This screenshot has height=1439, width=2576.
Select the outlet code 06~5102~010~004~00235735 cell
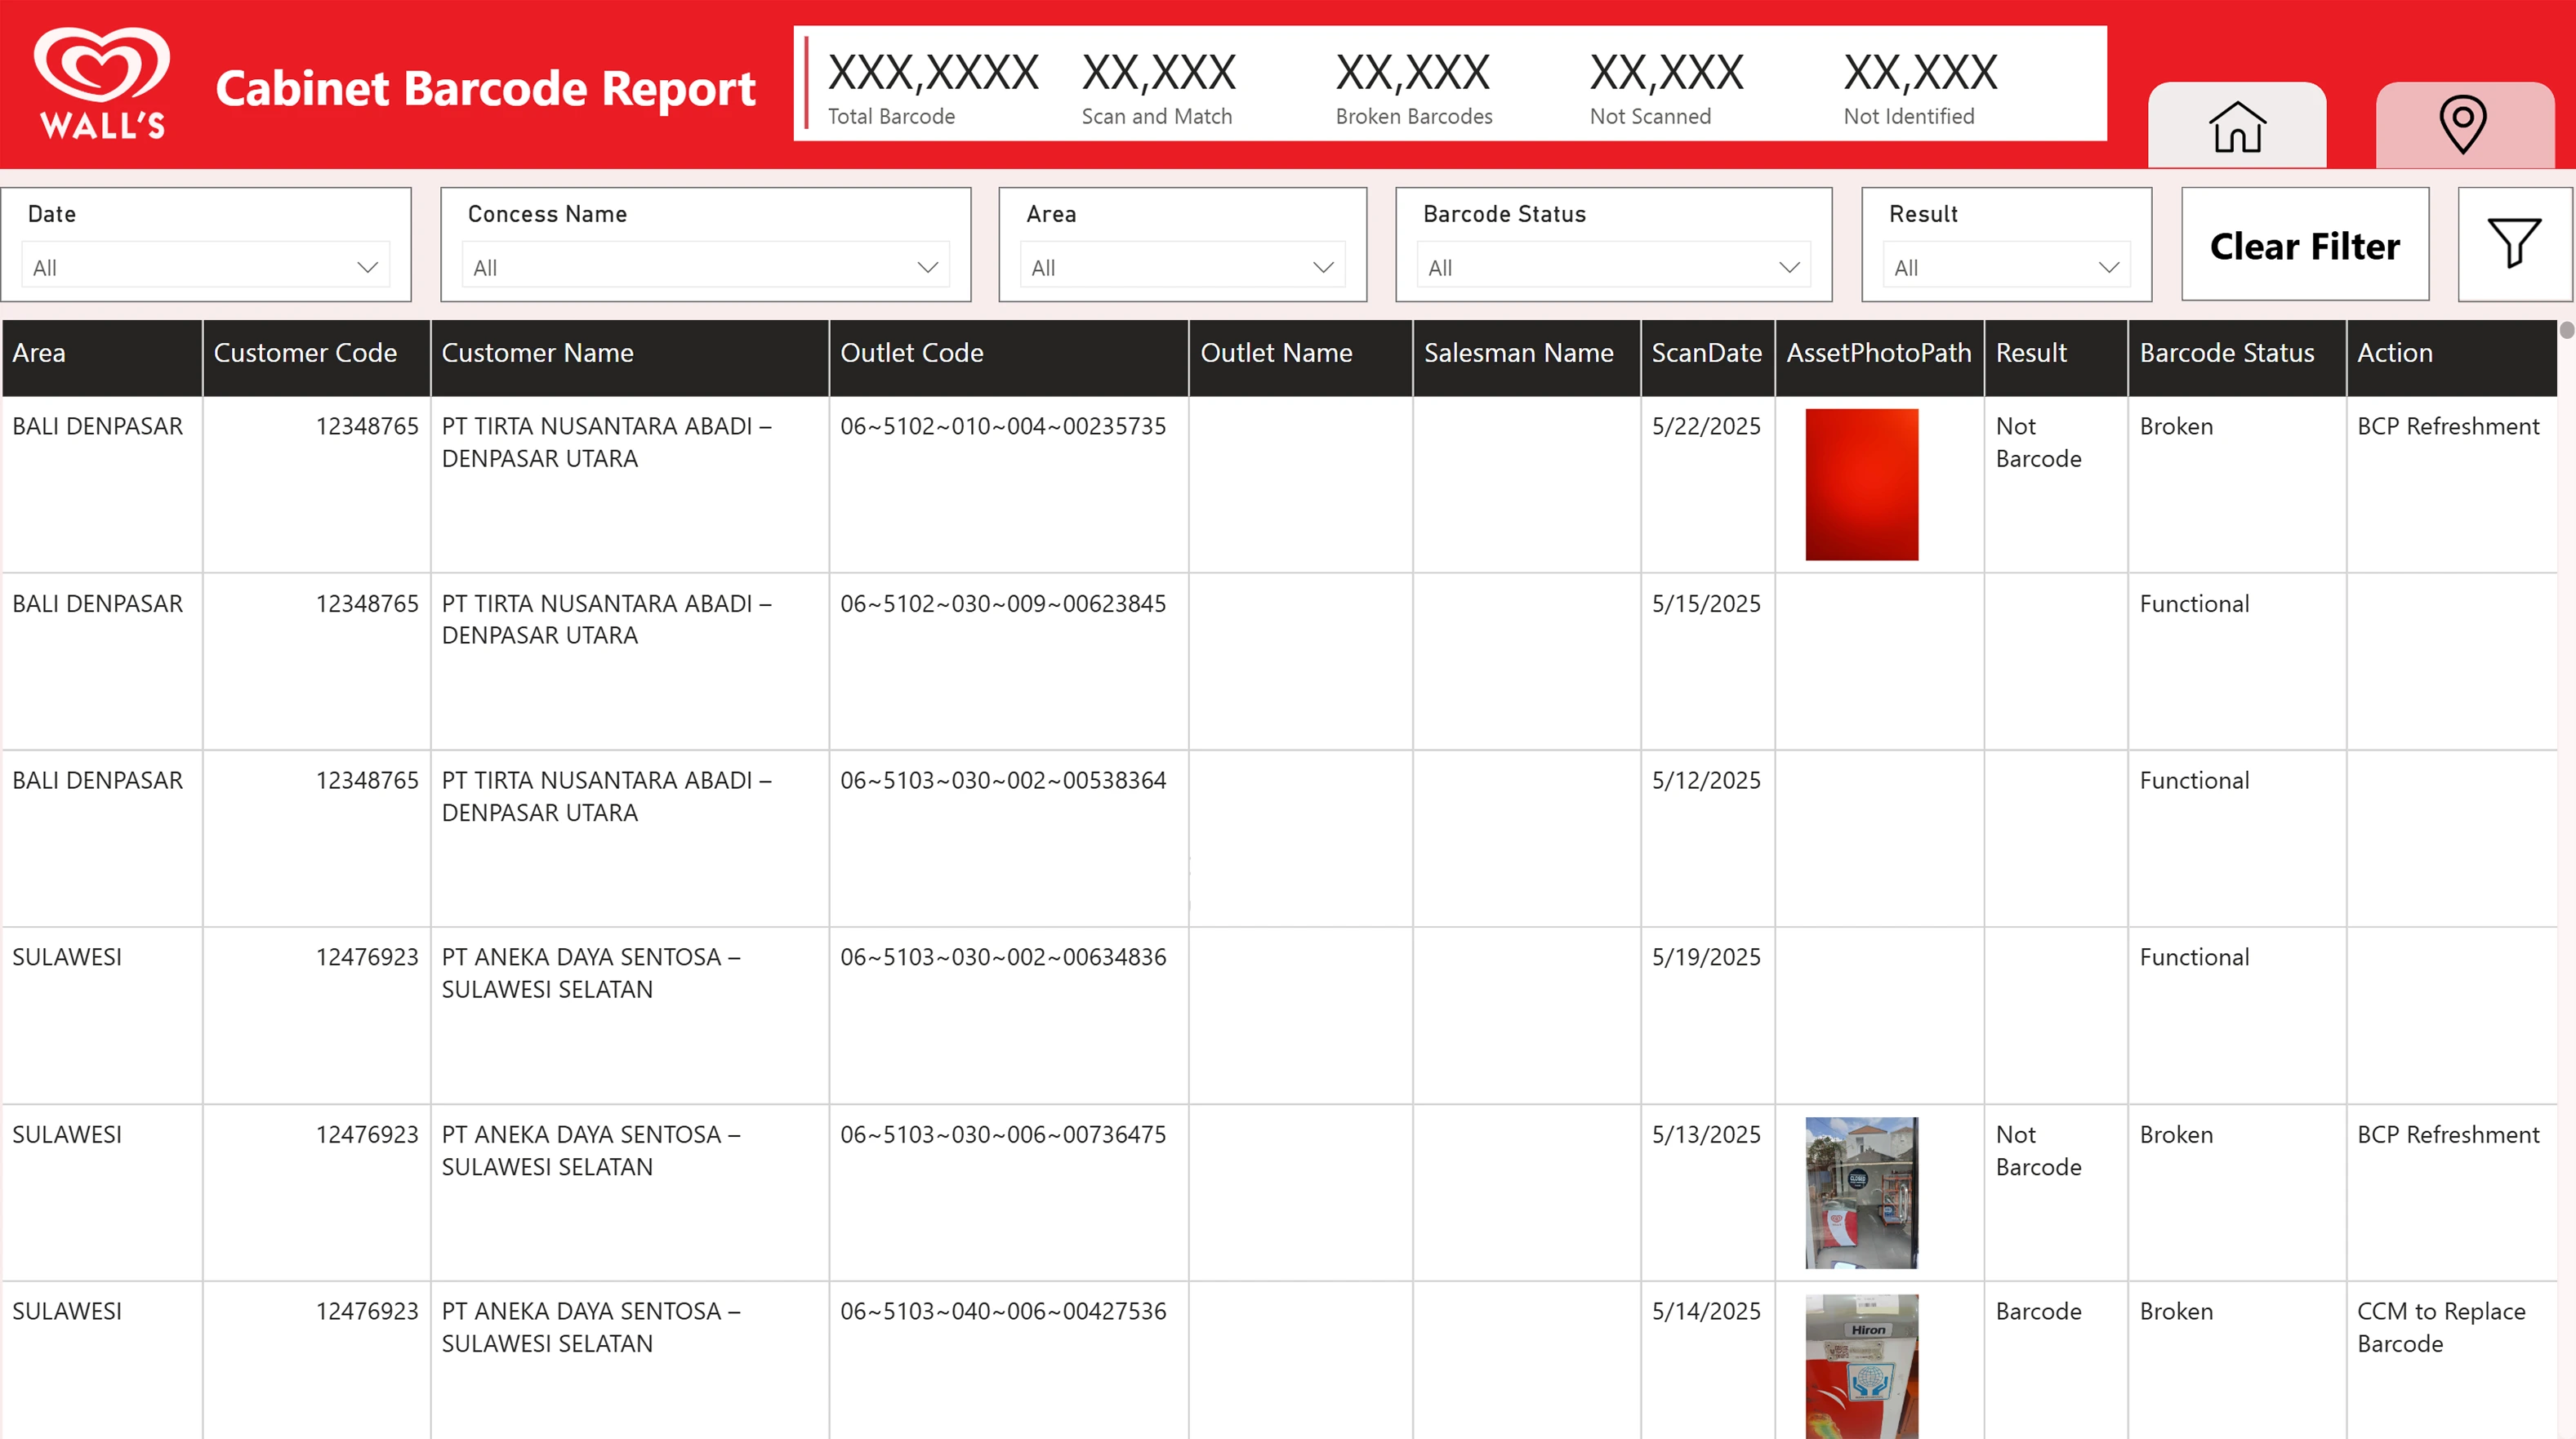pyautogui.click(x=1003, y=427)
